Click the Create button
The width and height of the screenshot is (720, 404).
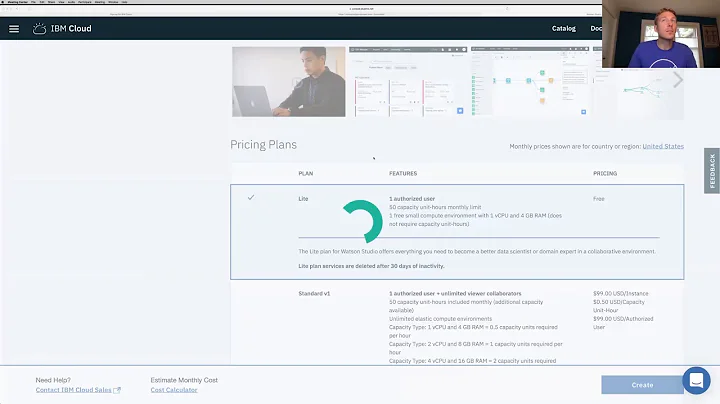[642, 385]
